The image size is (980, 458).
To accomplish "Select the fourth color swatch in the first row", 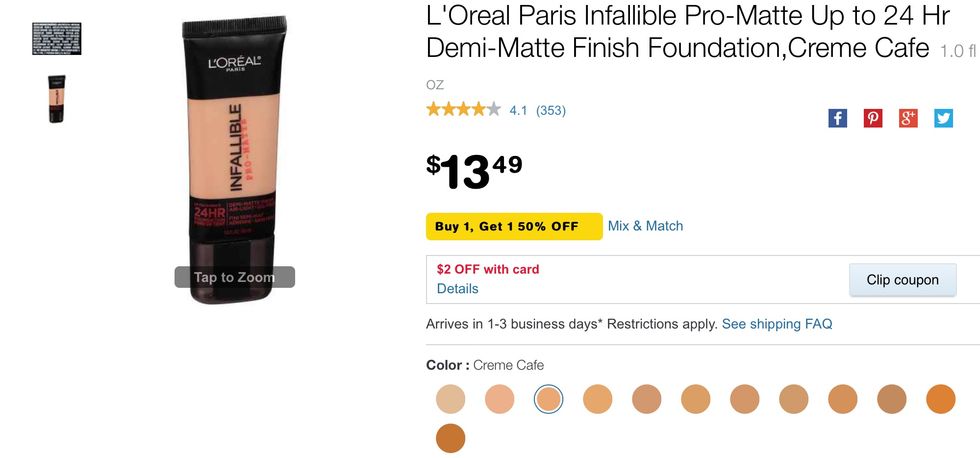I will pyautogui.click(x=598, y=399).
